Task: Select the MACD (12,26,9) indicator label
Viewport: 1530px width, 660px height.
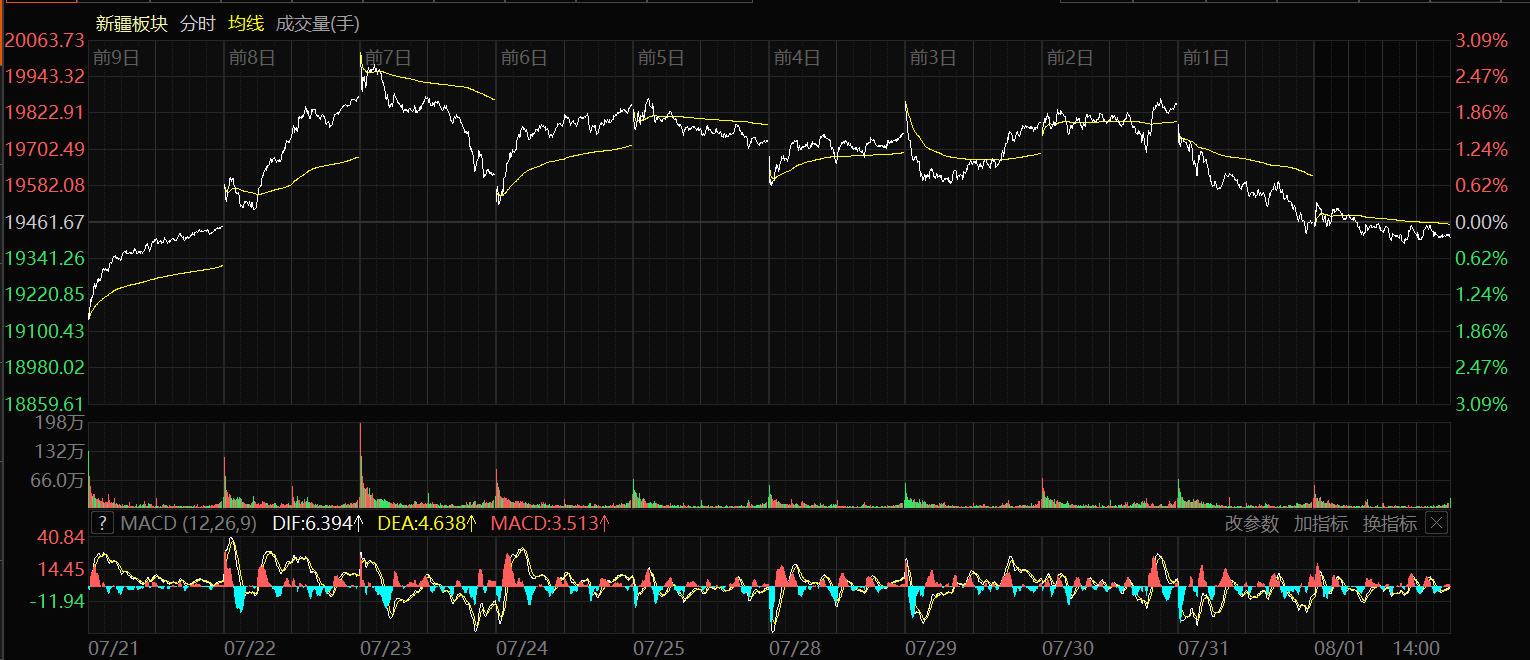Action: tap(189, 523)
